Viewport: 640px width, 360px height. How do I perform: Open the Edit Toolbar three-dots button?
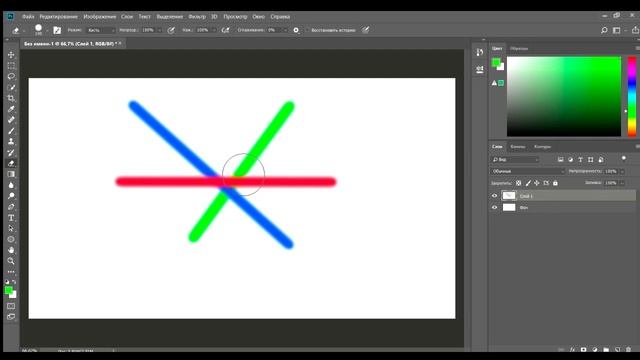tap(11, 272)
